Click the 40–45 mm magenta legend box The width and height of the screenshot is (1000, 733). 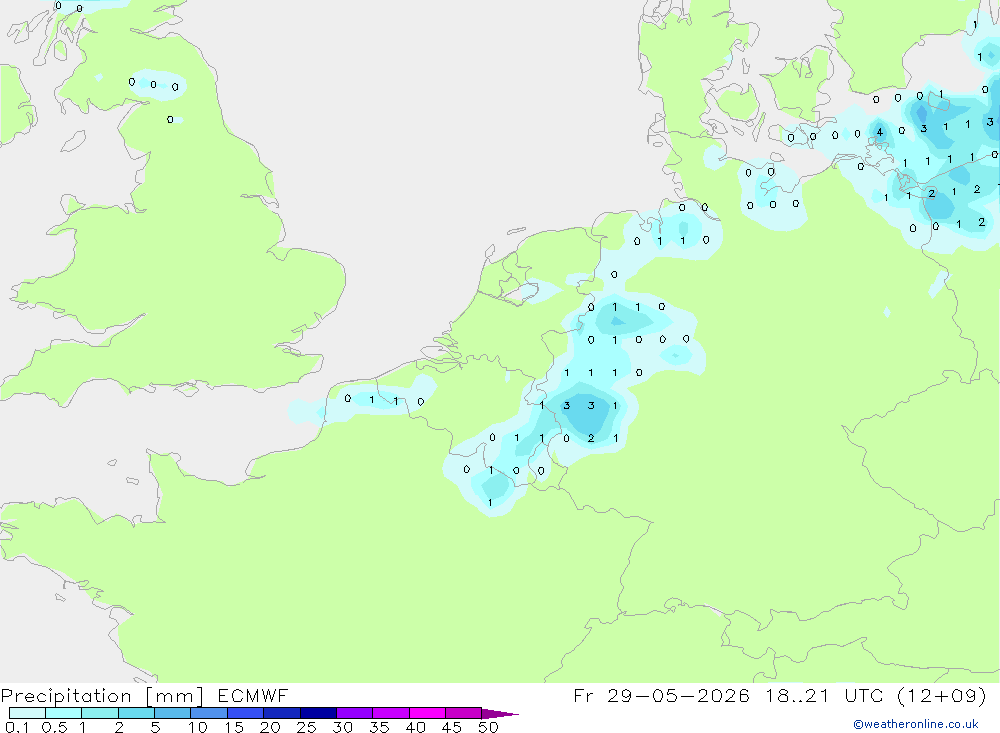pyautogui.click(x=427, y=713)
